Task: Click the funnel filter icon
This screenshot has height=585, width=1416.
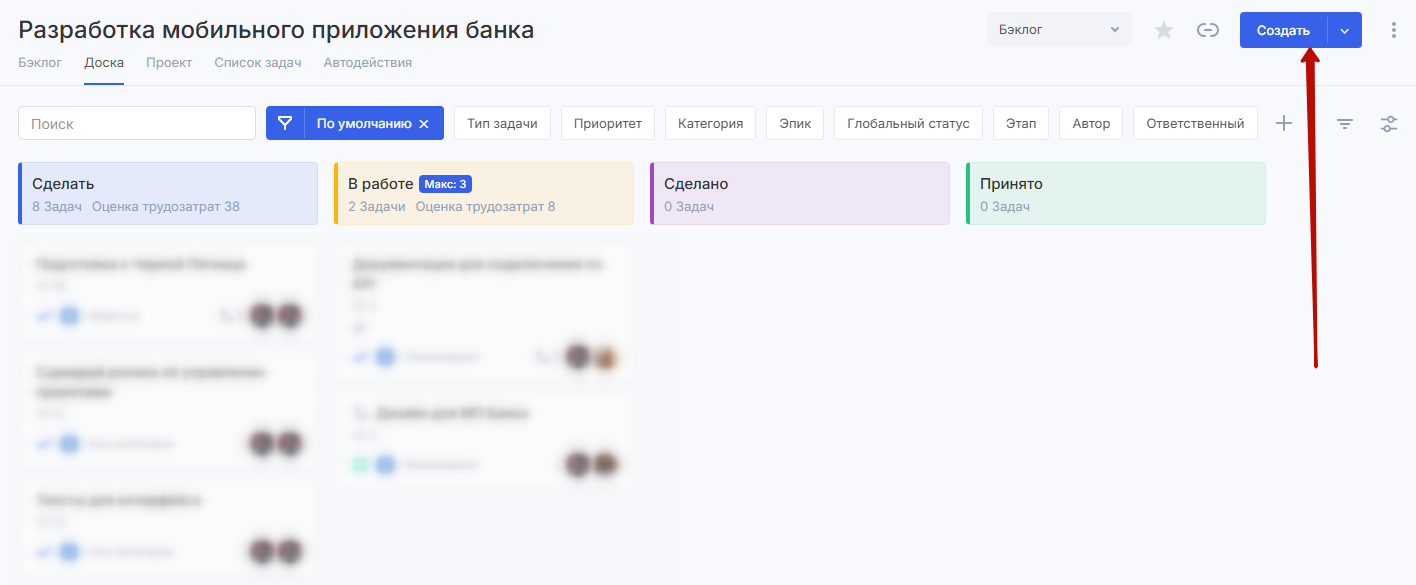Action: 285,123
